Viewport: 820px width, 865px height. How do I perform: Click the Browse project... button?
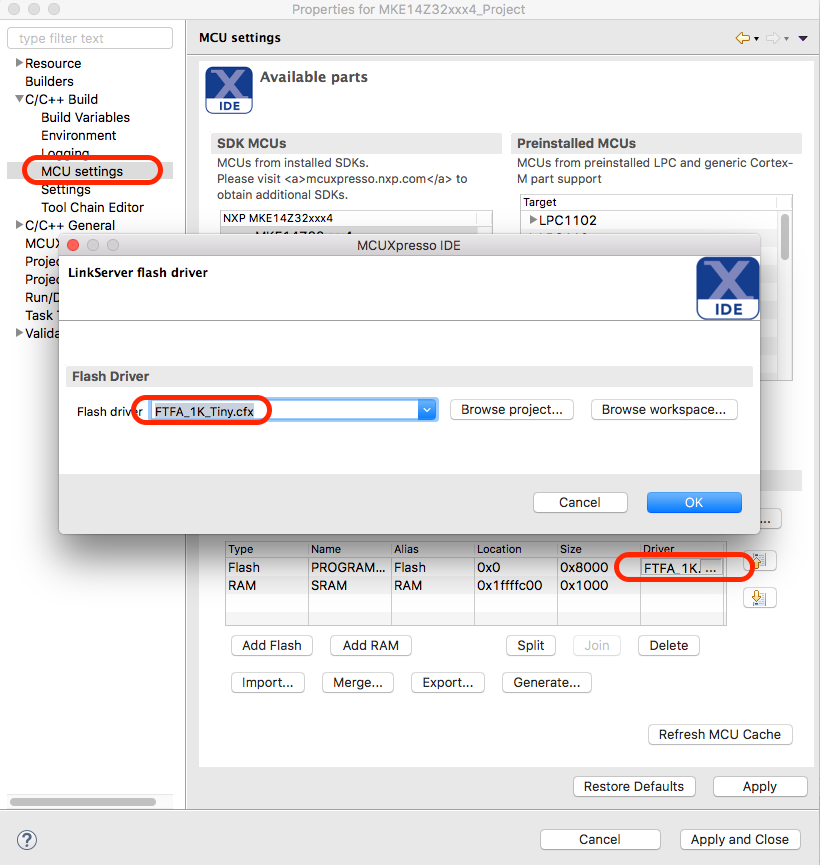[x=512, y=410]
